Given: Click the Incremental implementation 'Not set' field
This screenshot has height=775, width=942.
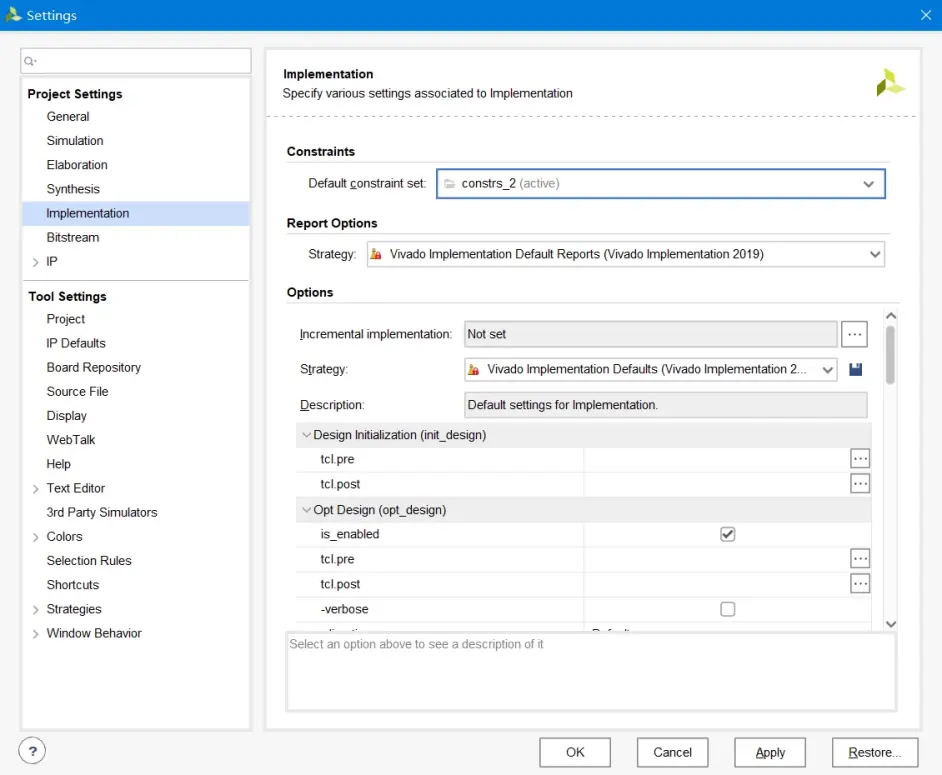Looking at the screenshot, I should click(651, 334).
